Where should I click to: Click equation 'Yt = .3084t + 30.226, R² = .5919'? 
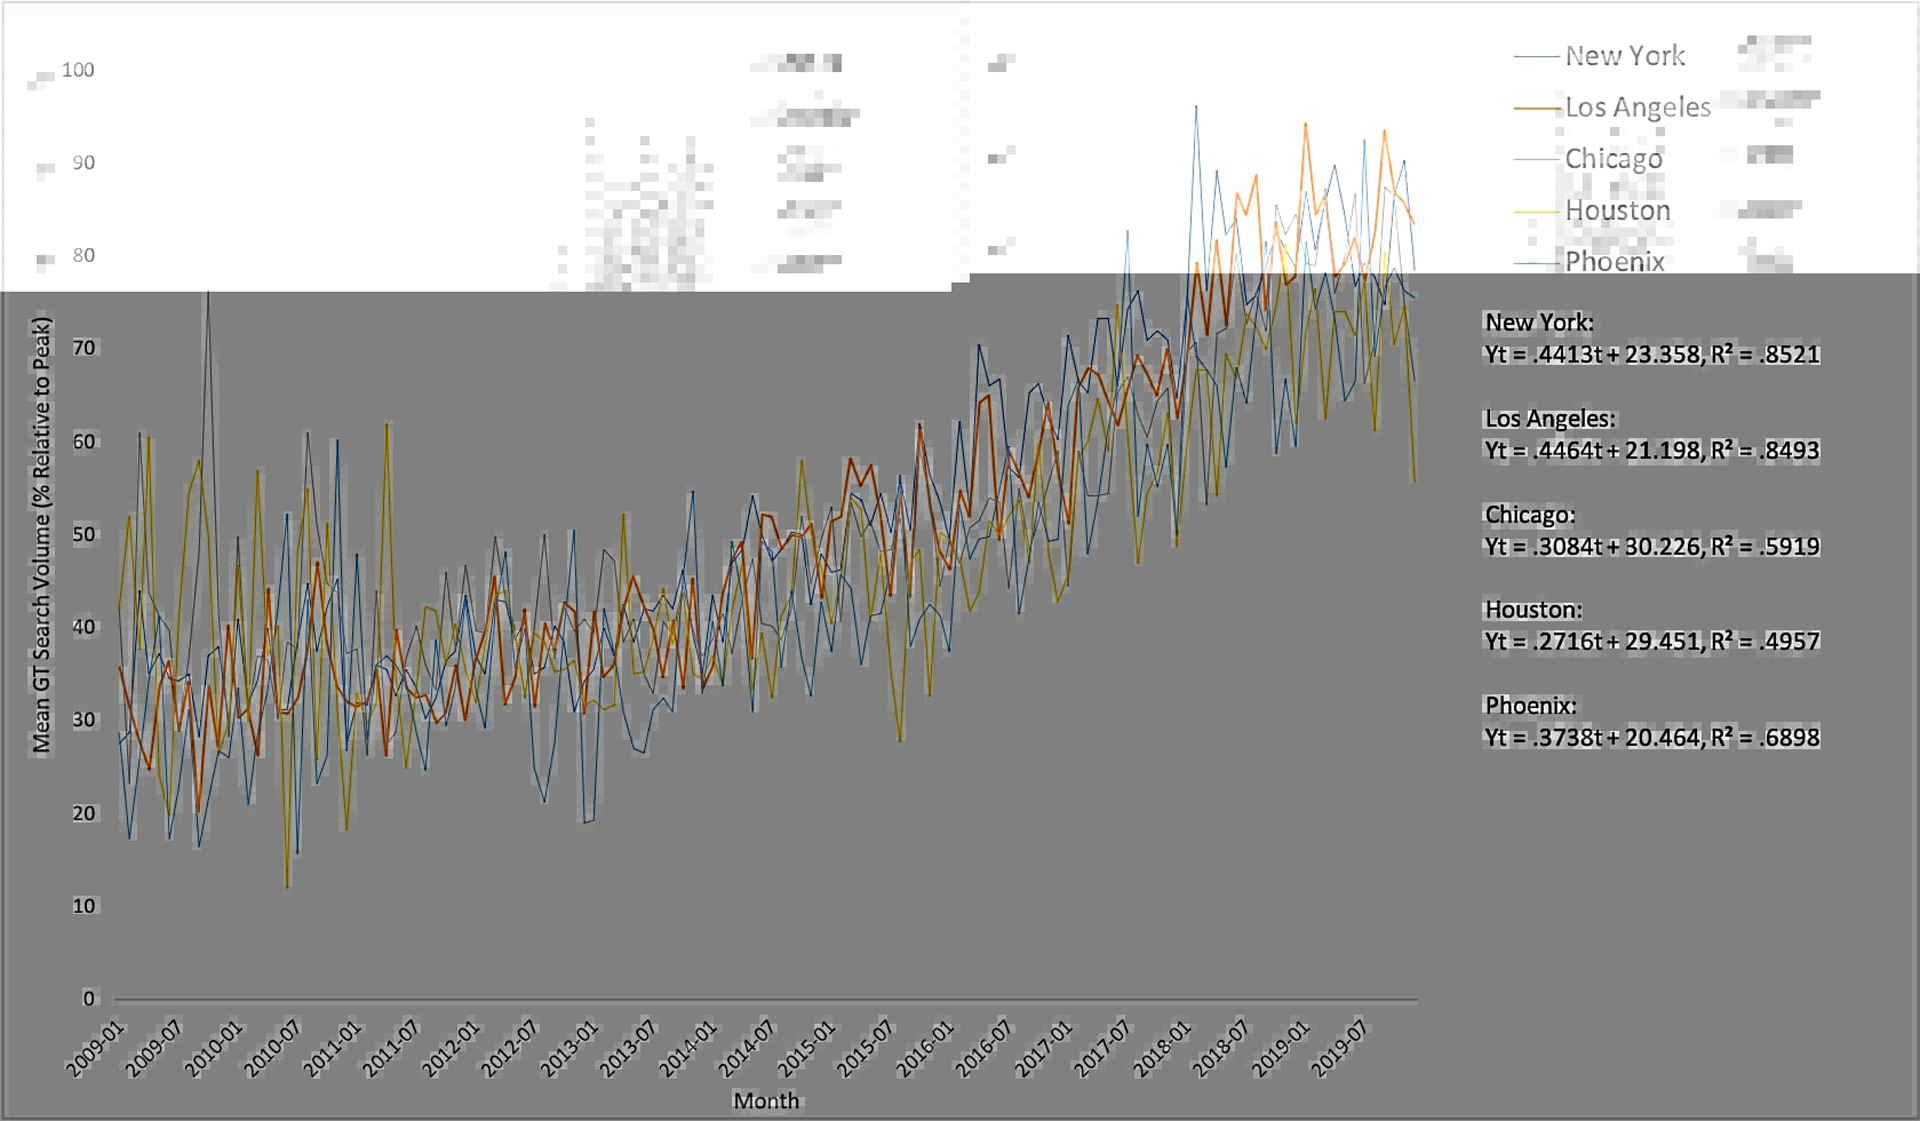1652,546
